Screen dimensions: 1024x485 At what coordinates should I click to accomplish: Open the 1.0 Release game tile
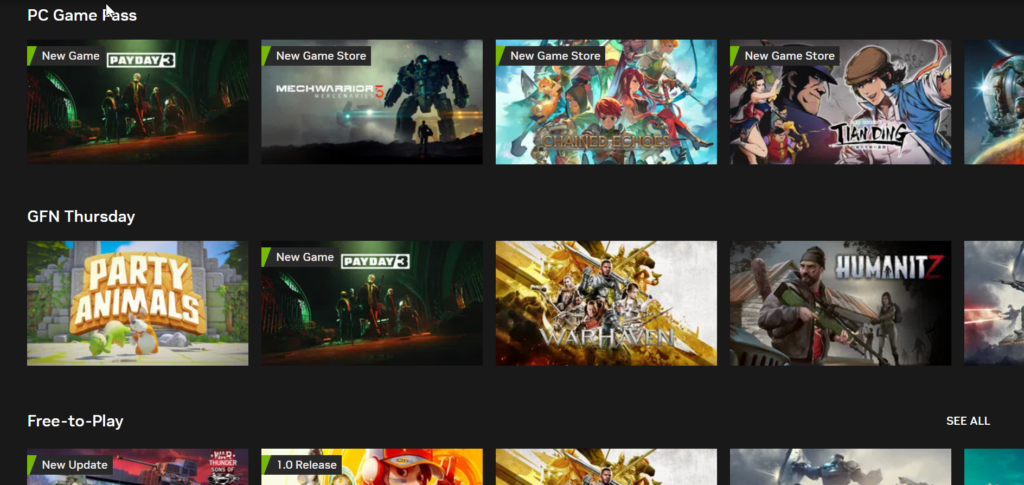372,467
